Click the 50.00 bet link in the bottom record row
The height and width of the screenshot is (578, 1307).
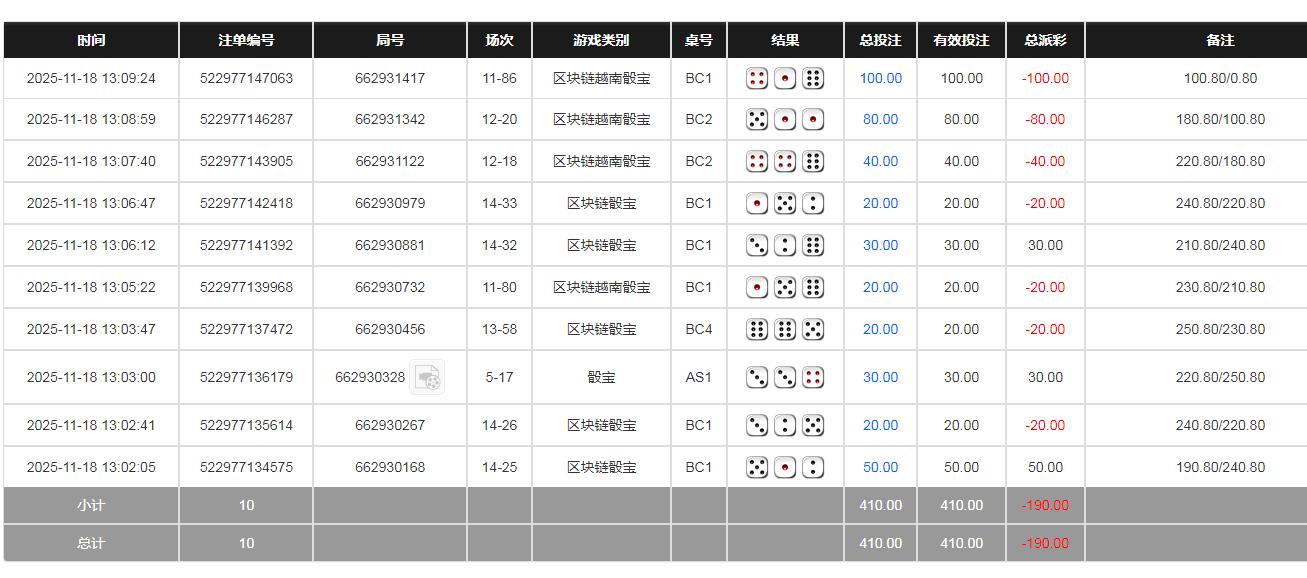pos(879,466)
